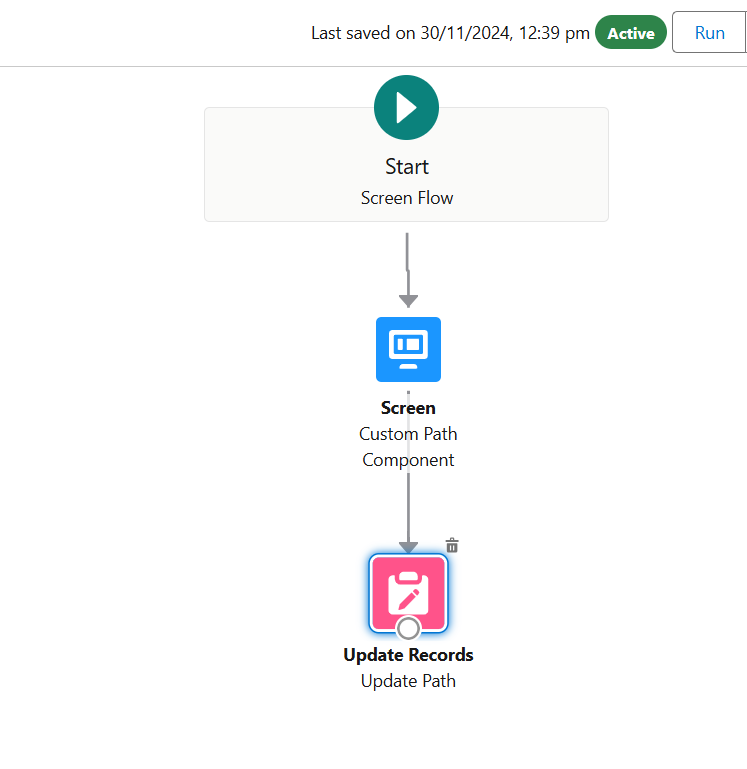Delete the Update Records element via trash icon

point(452,545)
